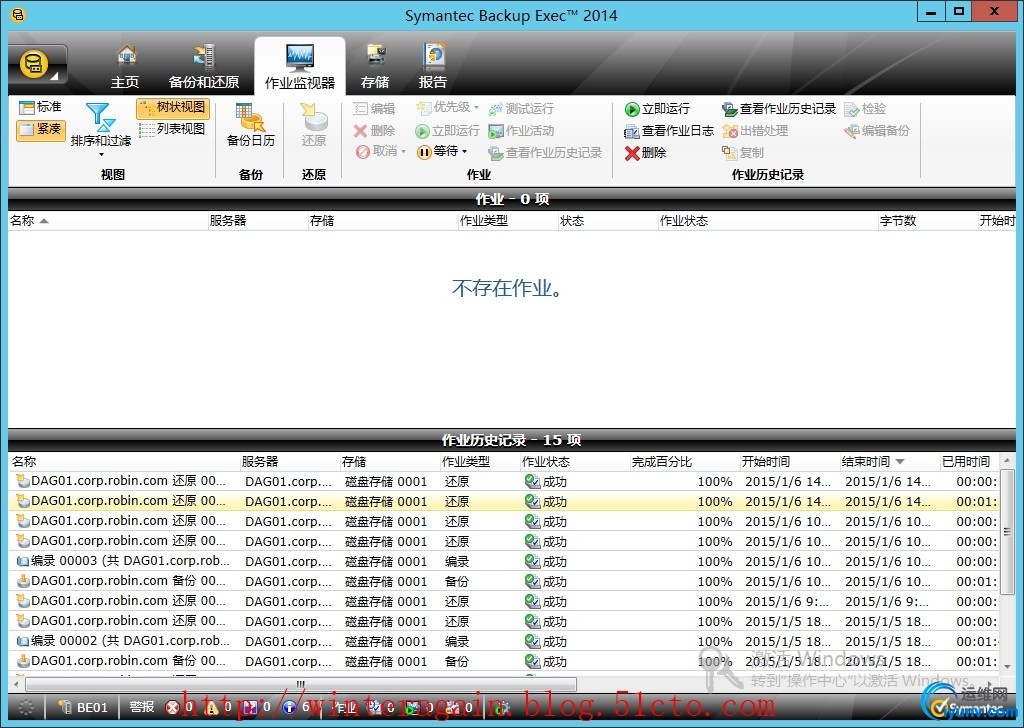
Task: Click the yellow warning alert count icon
Action: (212, 708)
